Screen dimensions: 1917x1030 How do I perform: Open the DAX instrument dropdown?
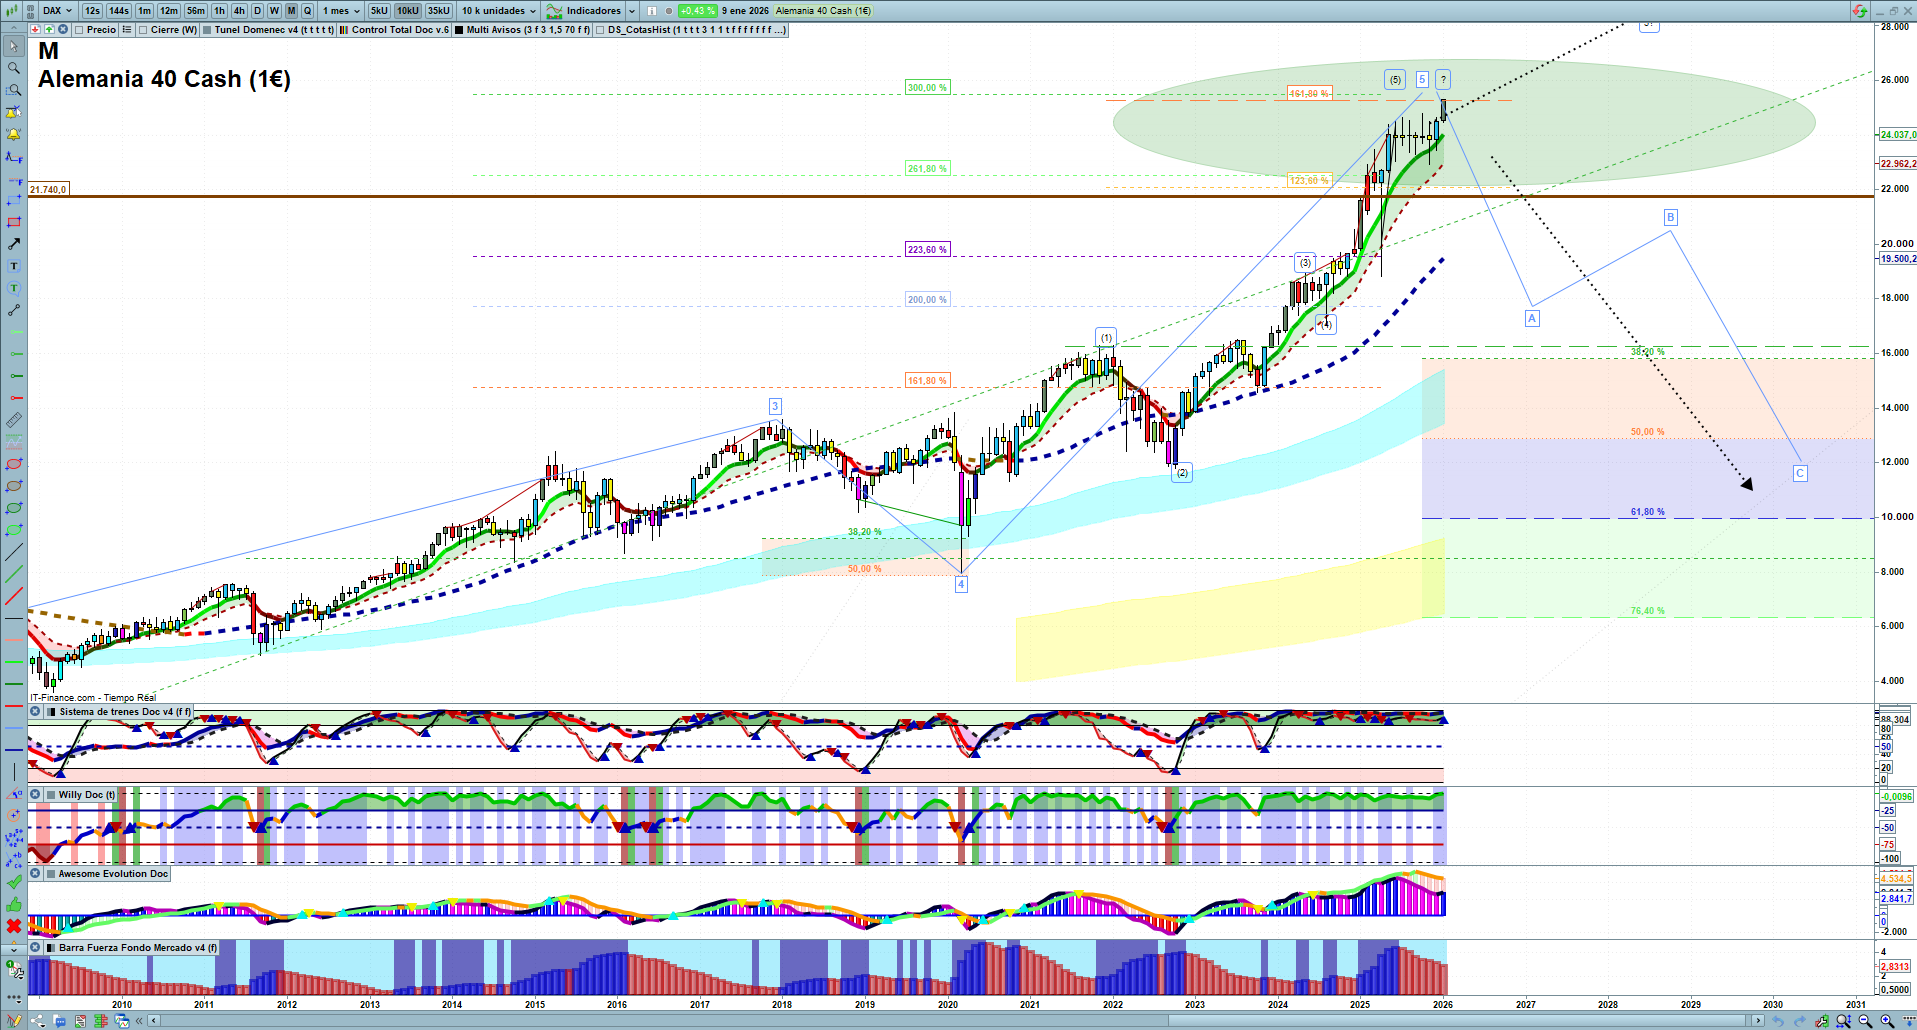57,11
